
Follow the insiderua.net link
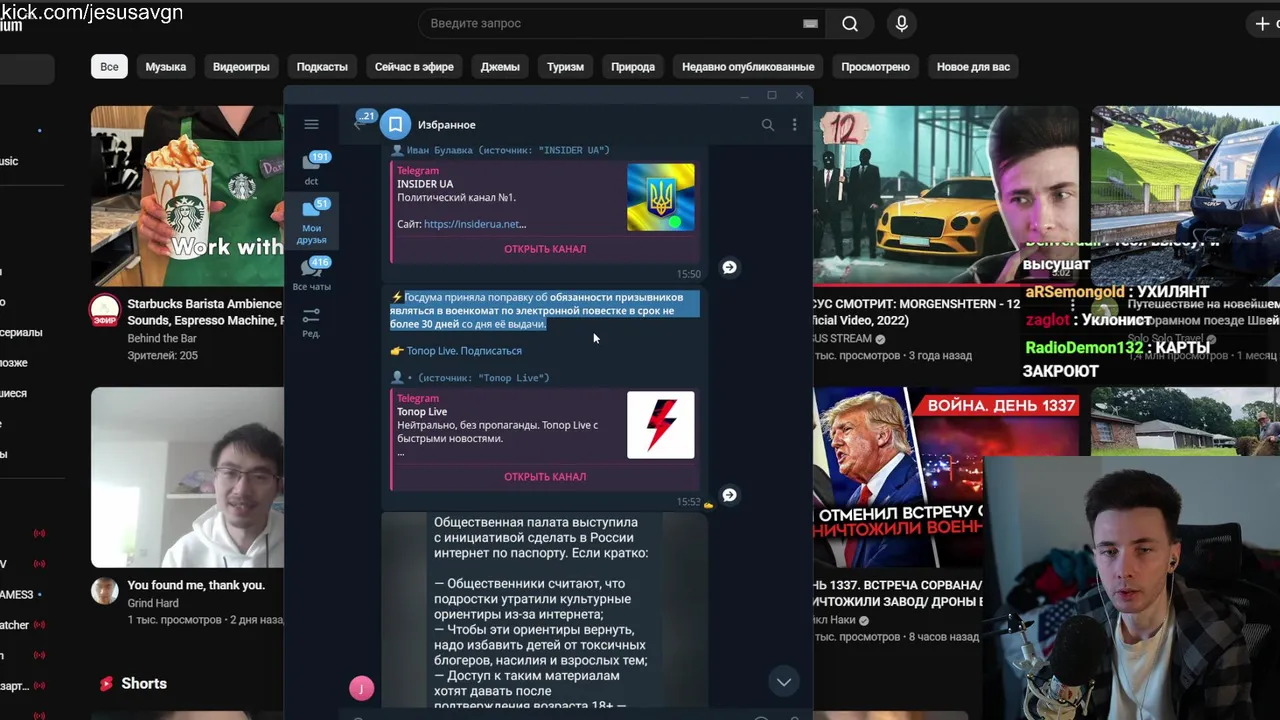pyautogui.click(x=474, y=224)
